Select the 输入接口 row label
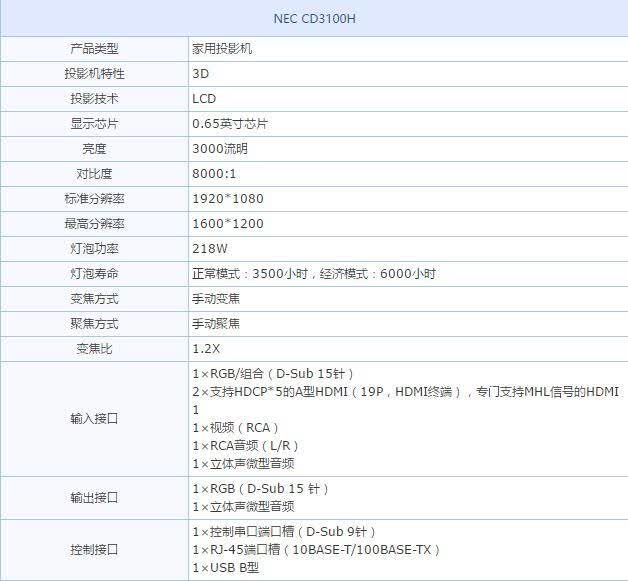This screenshot has width=628, height=581. pyautogui.click(x=95, y=419)
